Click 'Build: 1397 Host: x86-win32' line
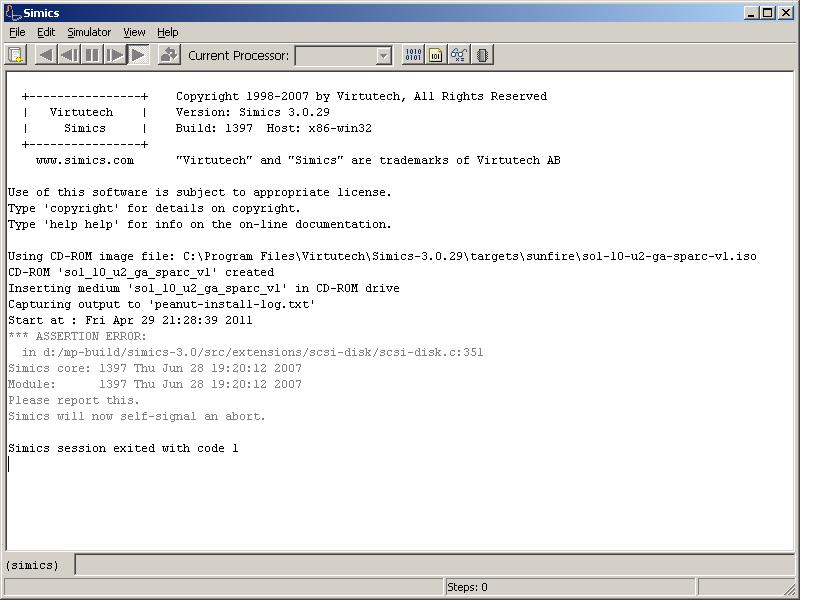Screen dimensions: 840x600 tap(273, 129)
